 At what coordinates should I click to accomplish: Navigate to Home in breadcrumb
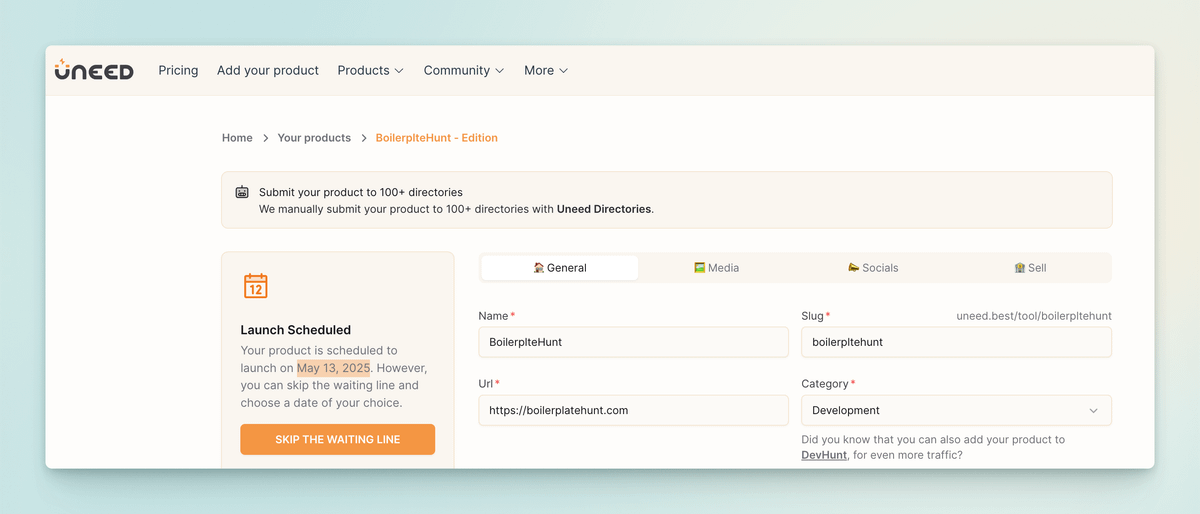[x=237, y=138]
